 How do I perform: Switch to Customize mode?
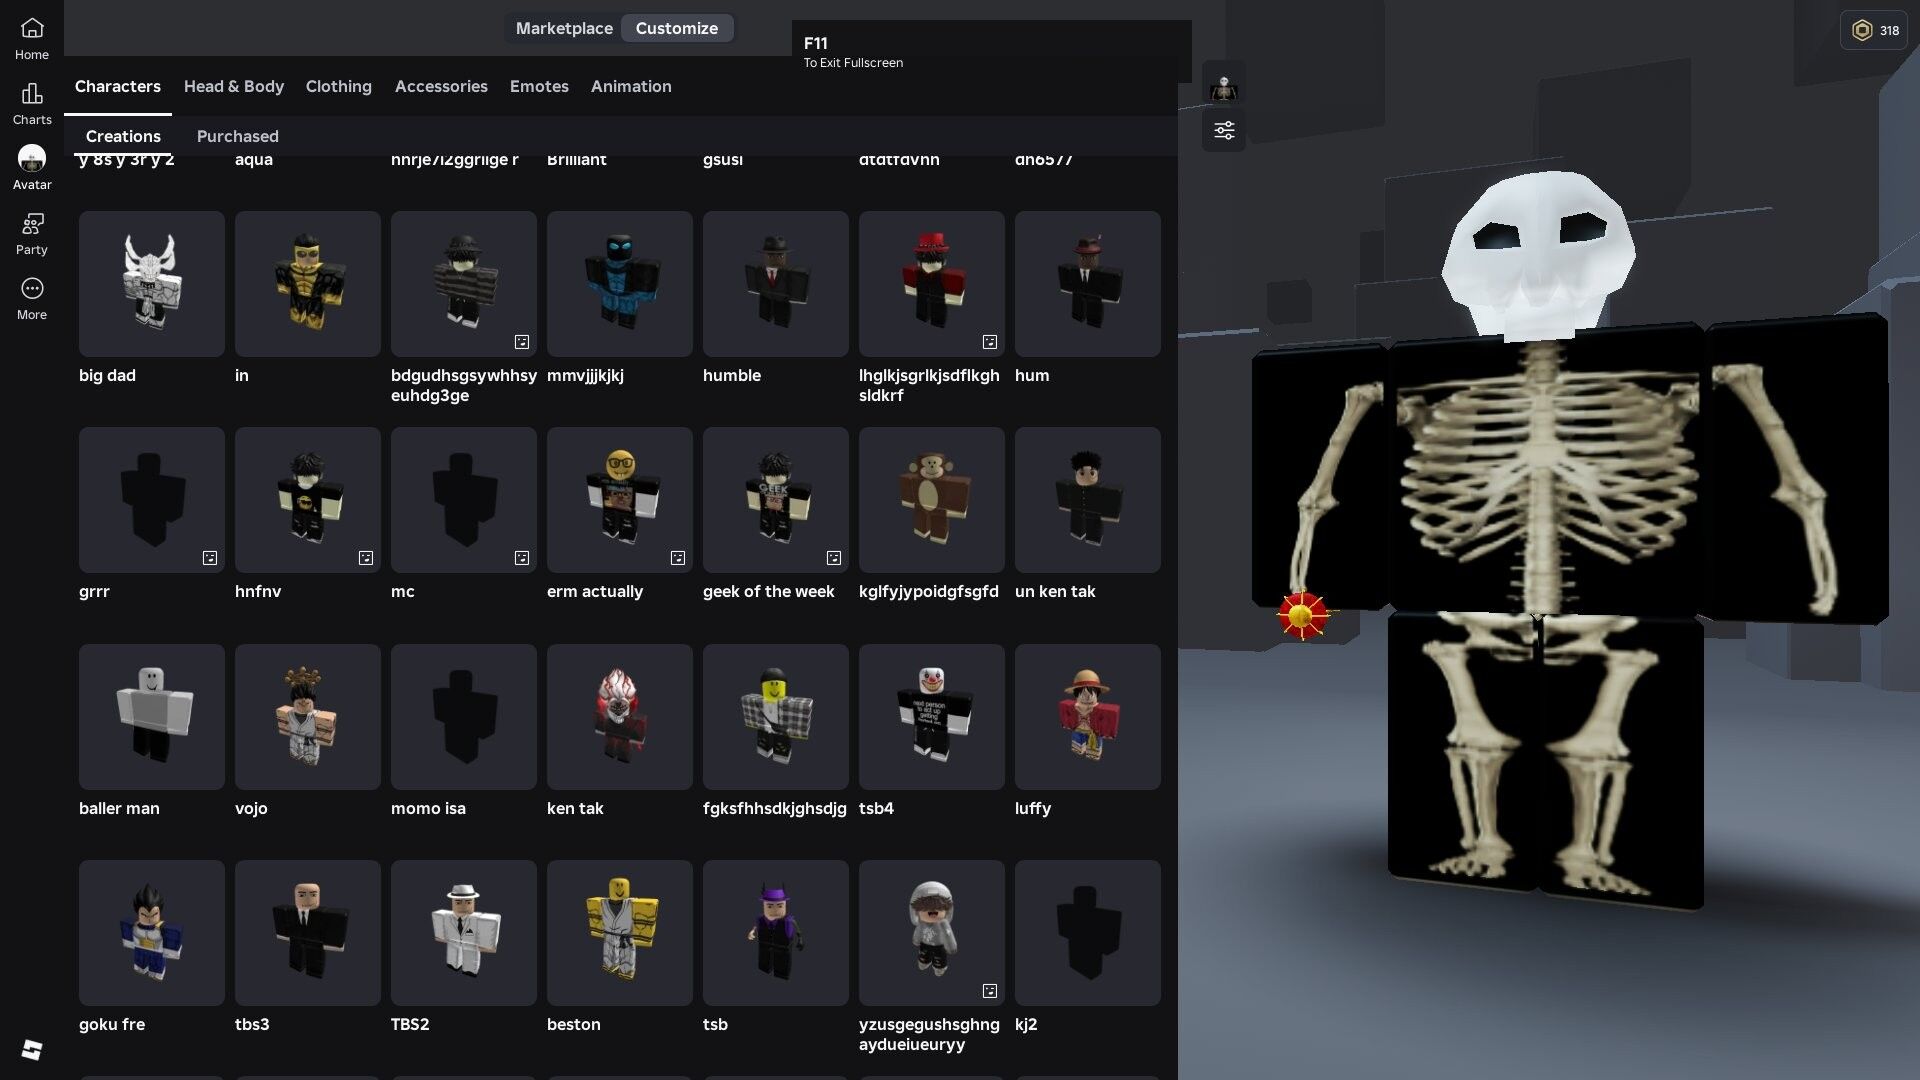pyautogui.click(x=677, y=28)
